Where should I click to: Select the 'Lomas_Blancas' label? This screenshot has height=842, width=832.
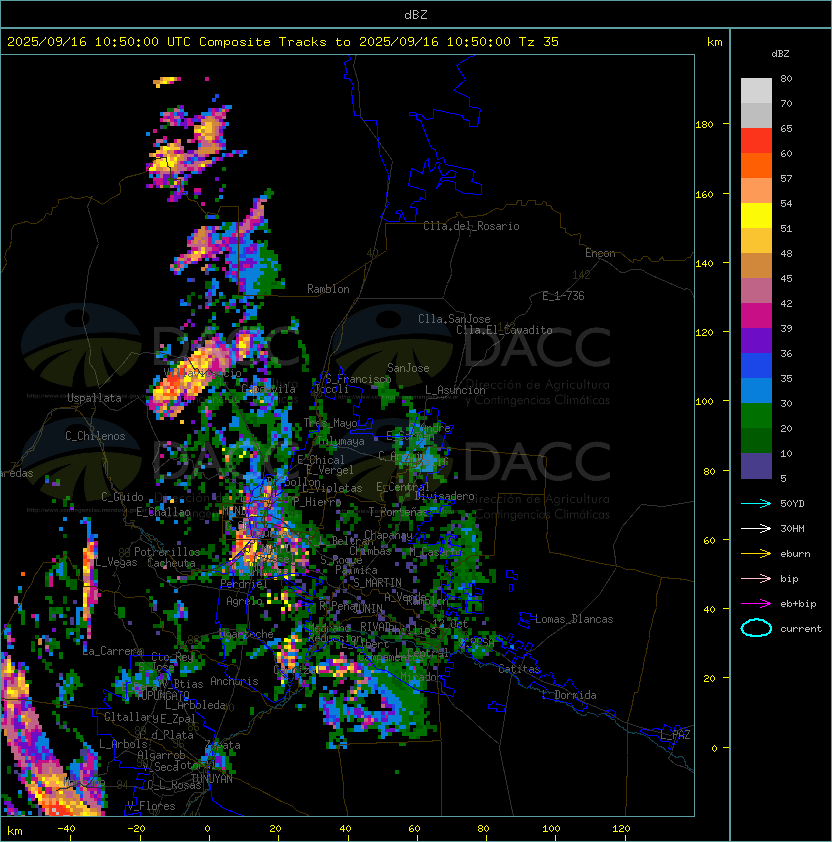pos(574,619)
